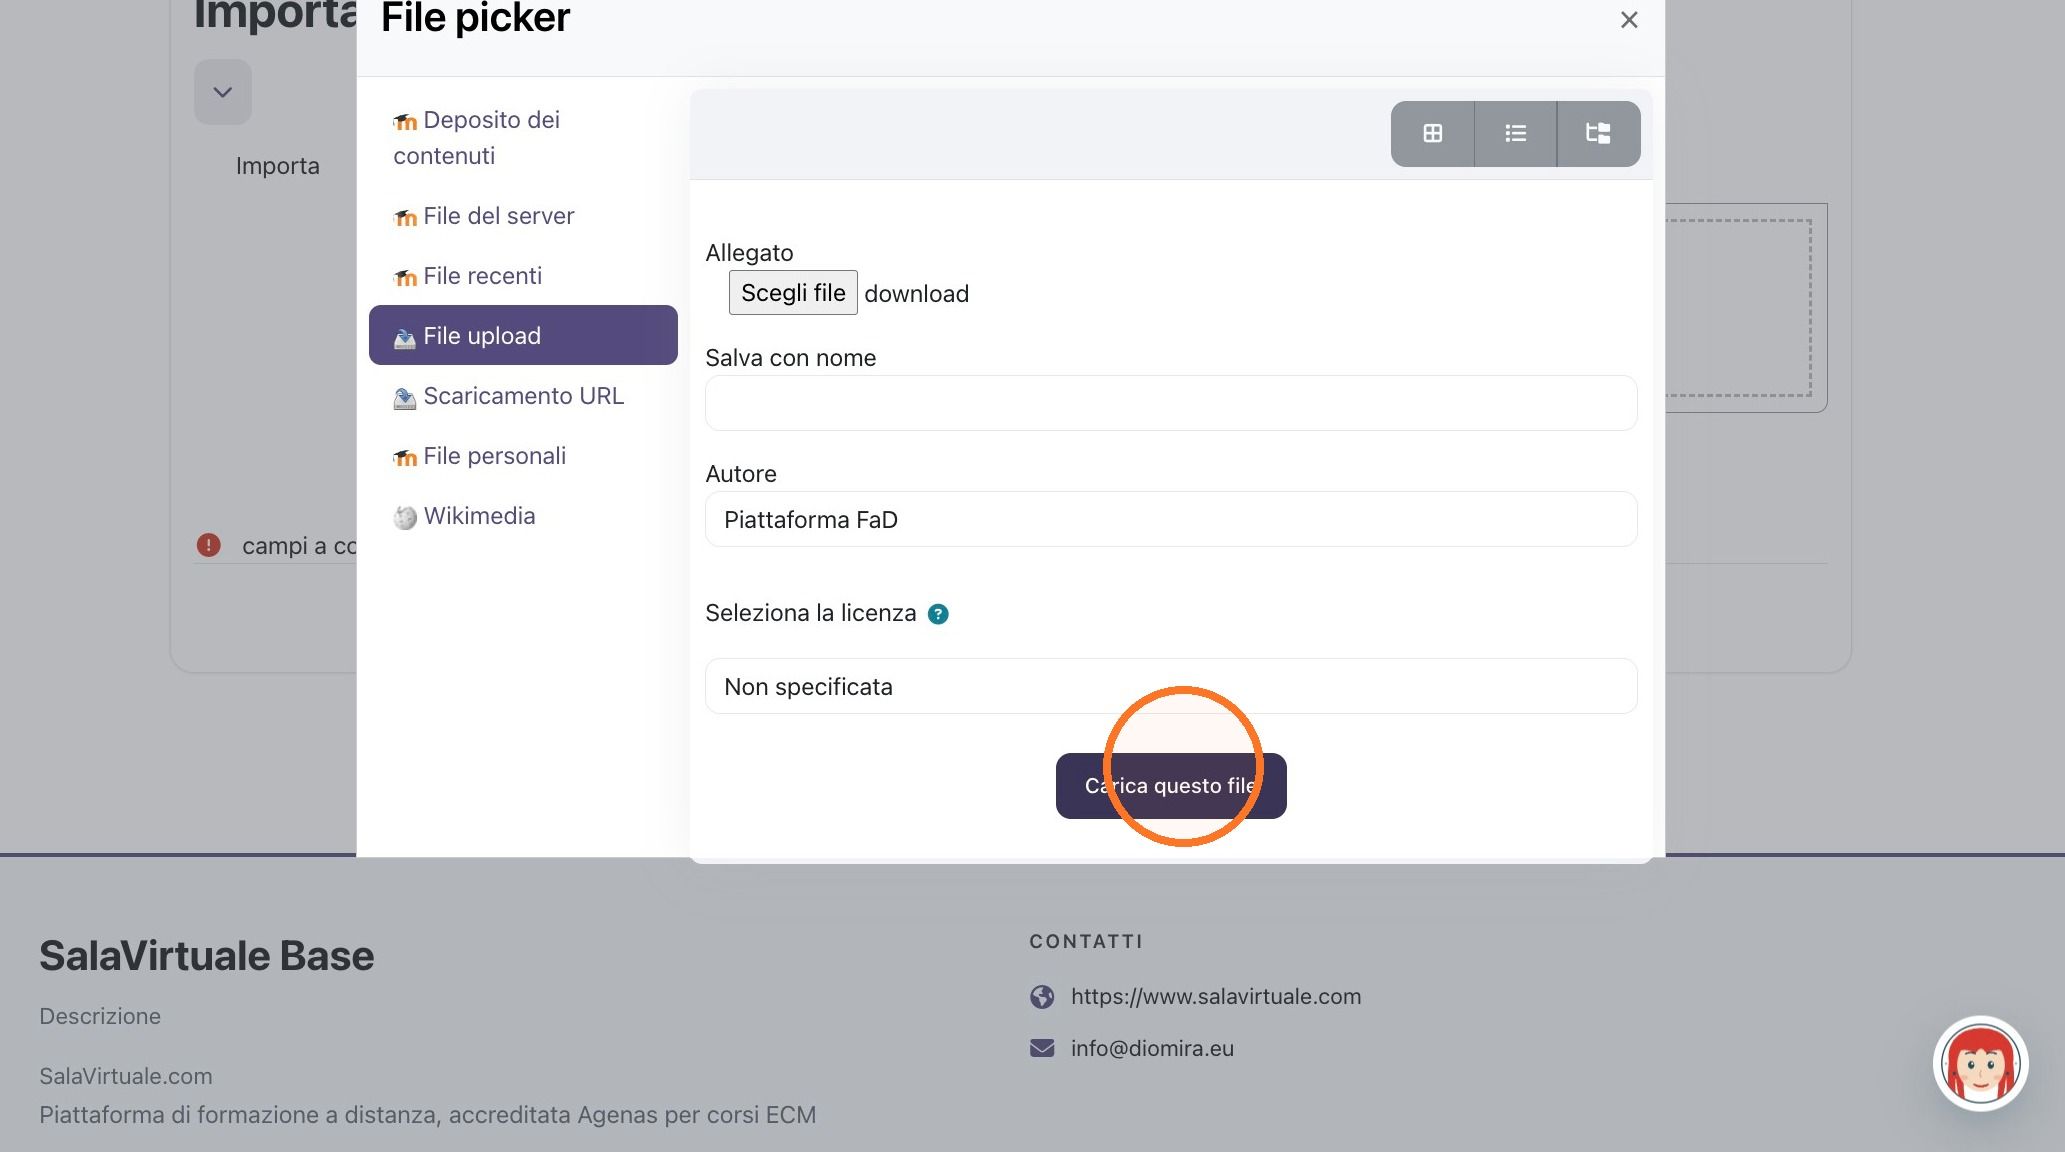
Task: Open Wikimedia repository
Action: tap(523, 516)
